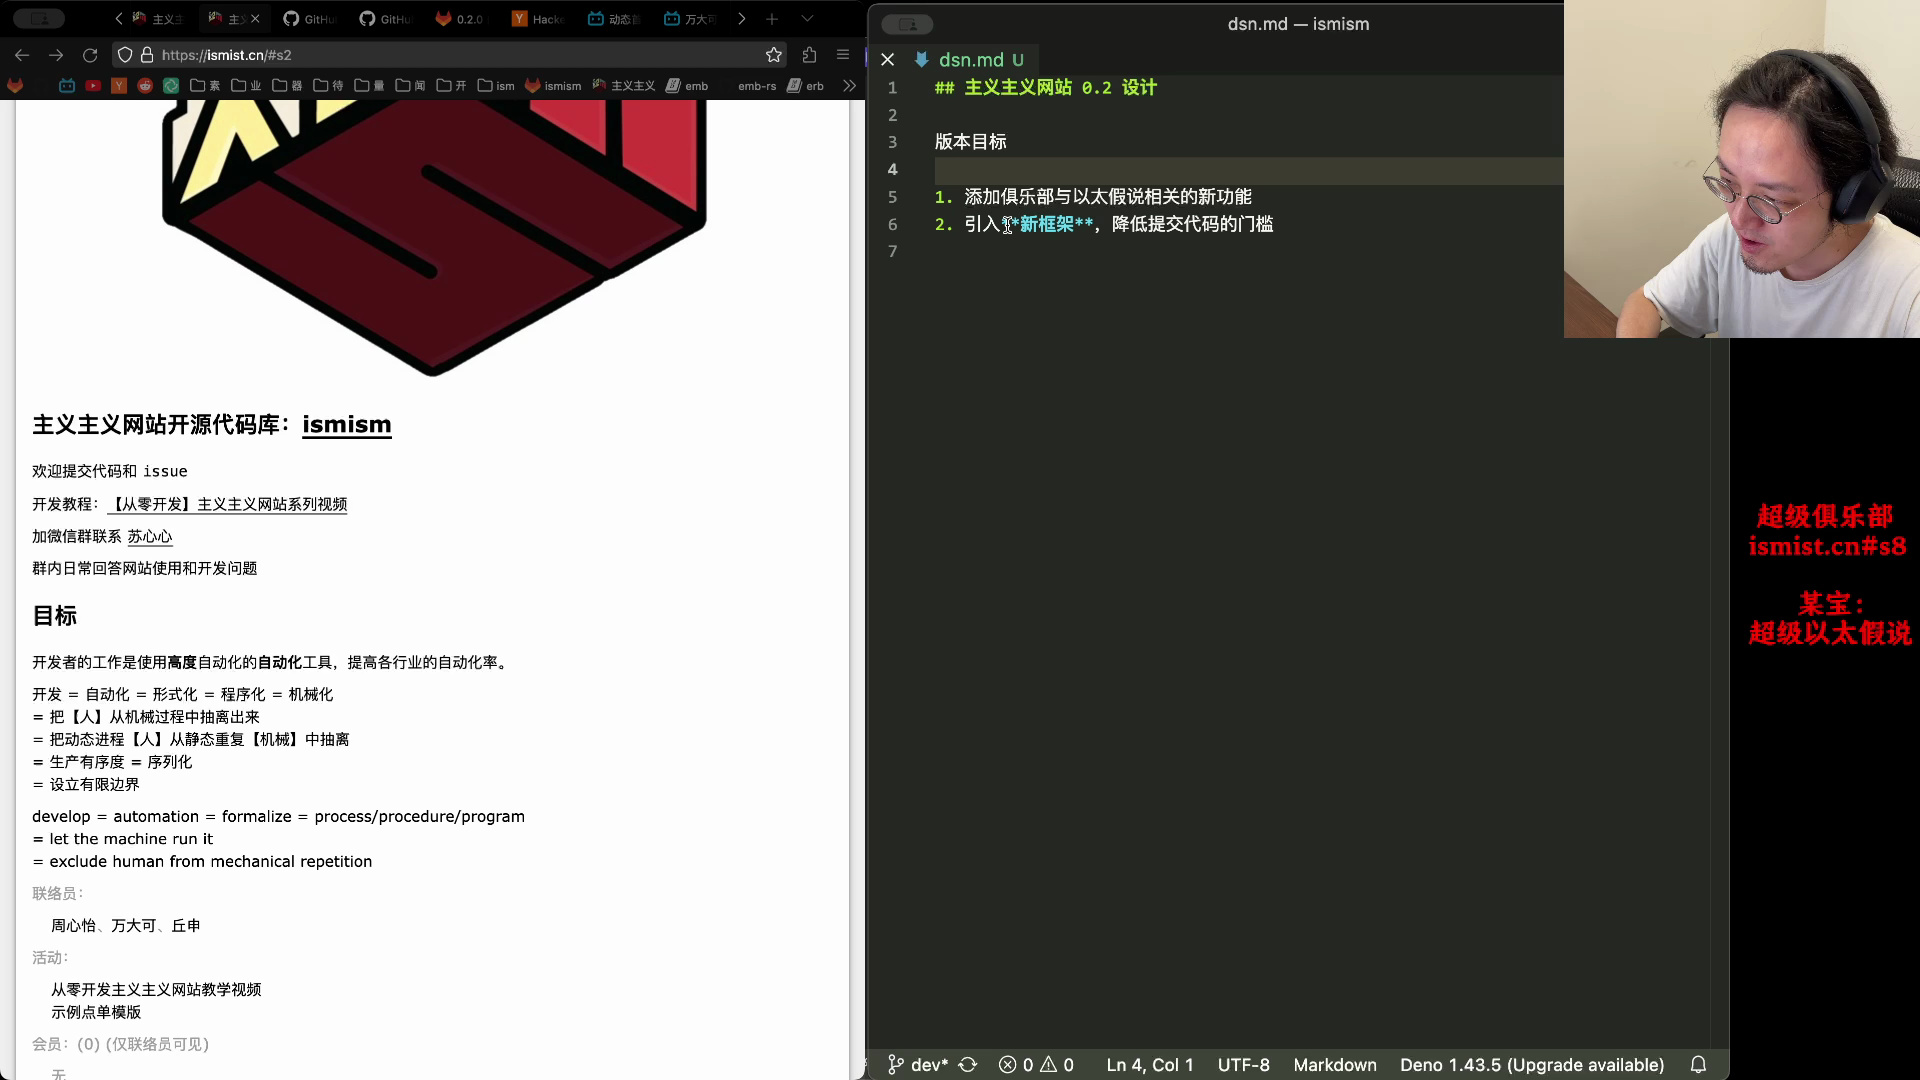This screenshot has height=1080, width=1920.
Task: Click the source control icon in status bar
Action: (897, 1064)
